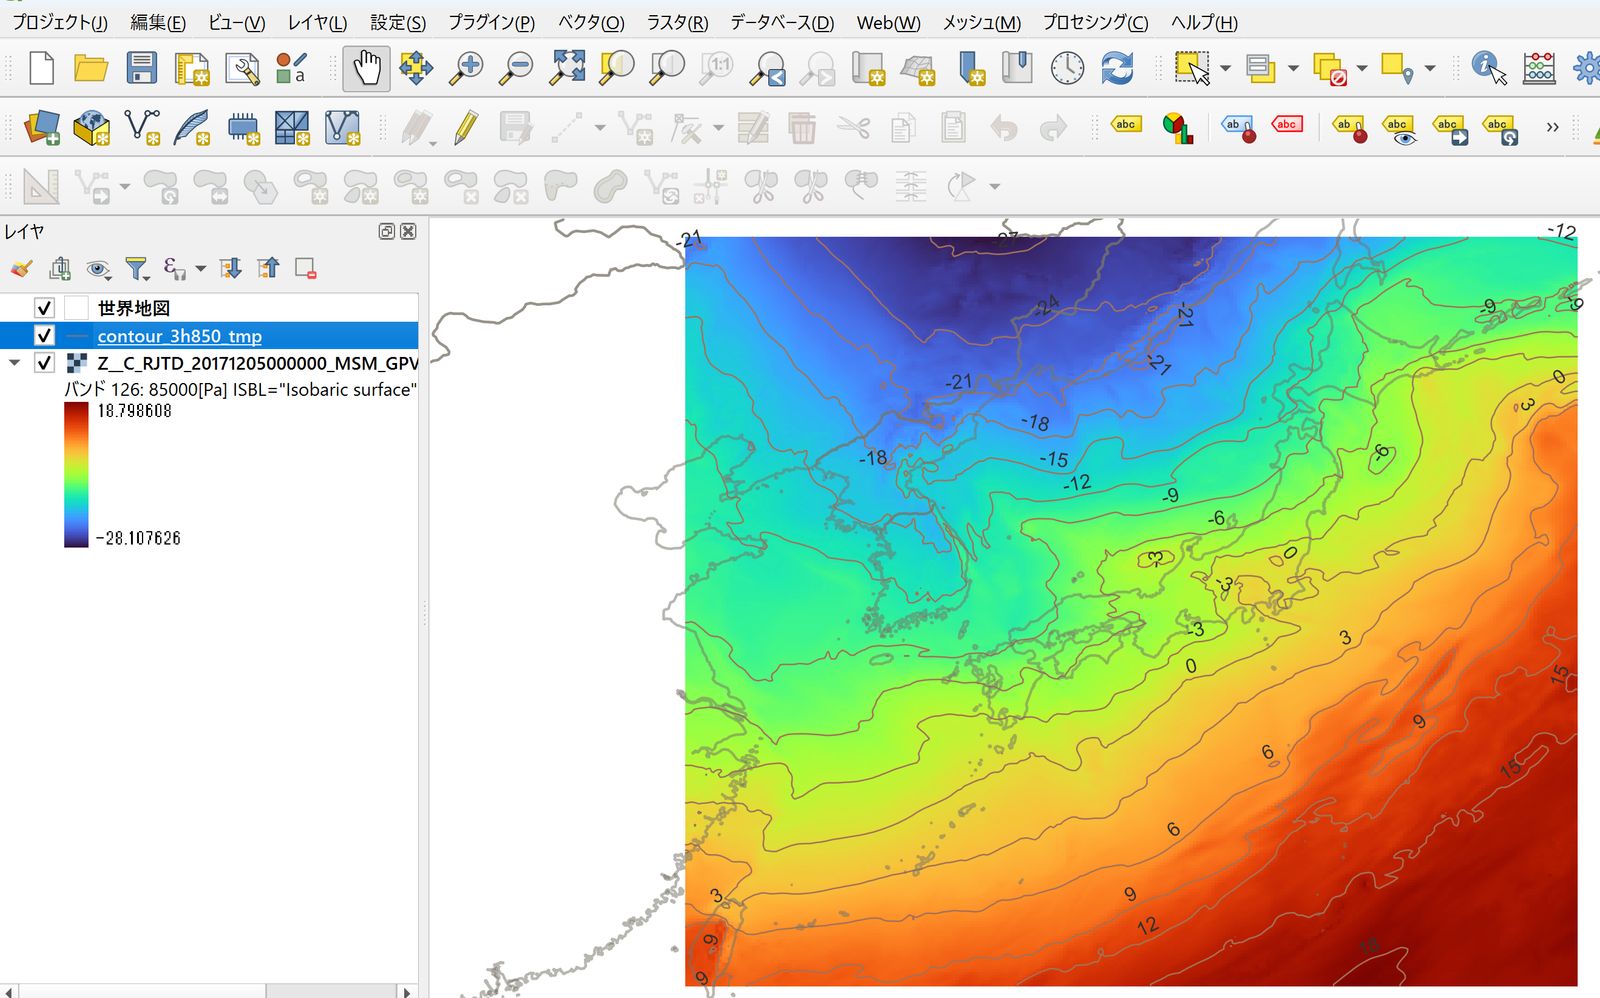
Task: Open the ラスタ menu
Action: point(677,22)
